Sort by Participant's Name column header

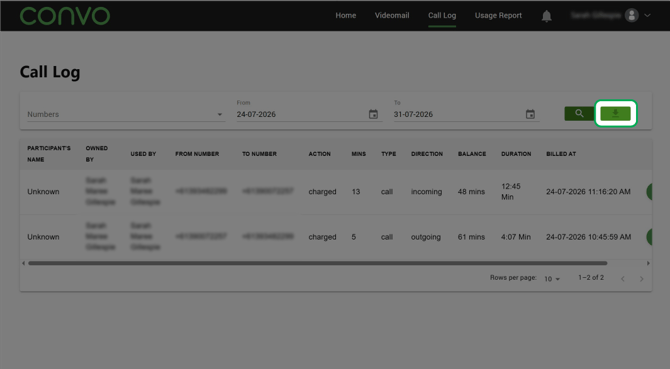tap(49, 154)
